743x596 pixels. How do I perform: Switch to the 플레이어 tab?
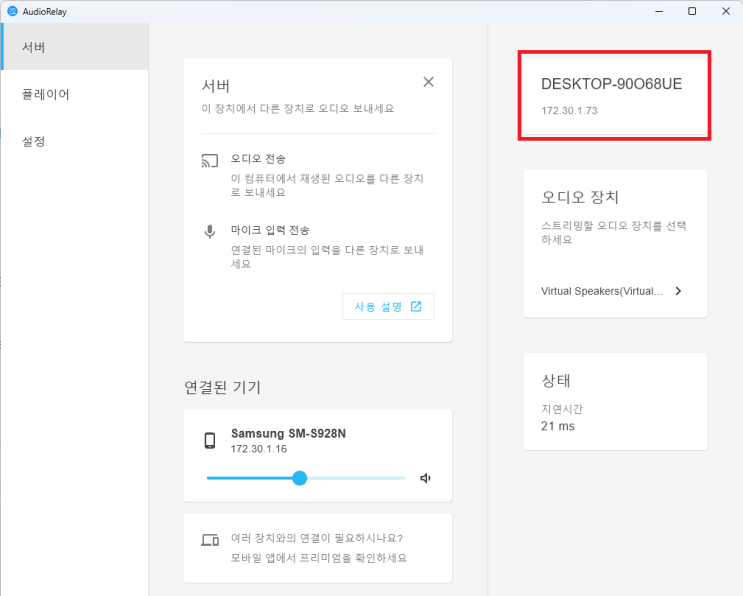tap(75, 94)
